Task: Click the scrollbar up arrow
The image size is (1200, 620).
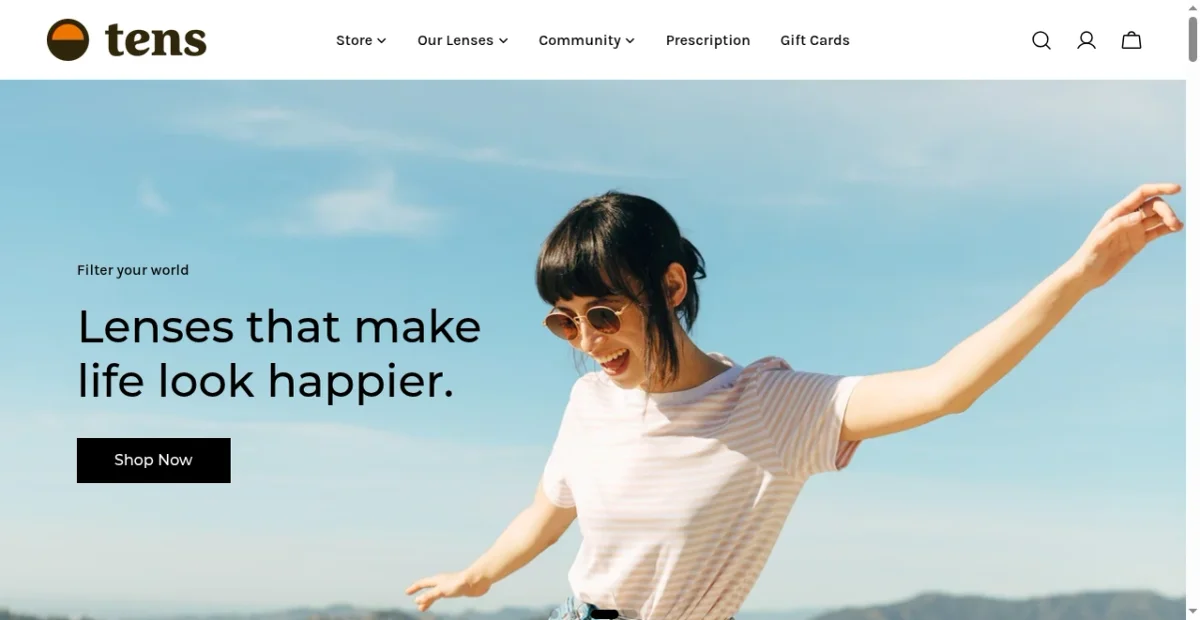Action: pyautogui.click(x=1192, y=7)
